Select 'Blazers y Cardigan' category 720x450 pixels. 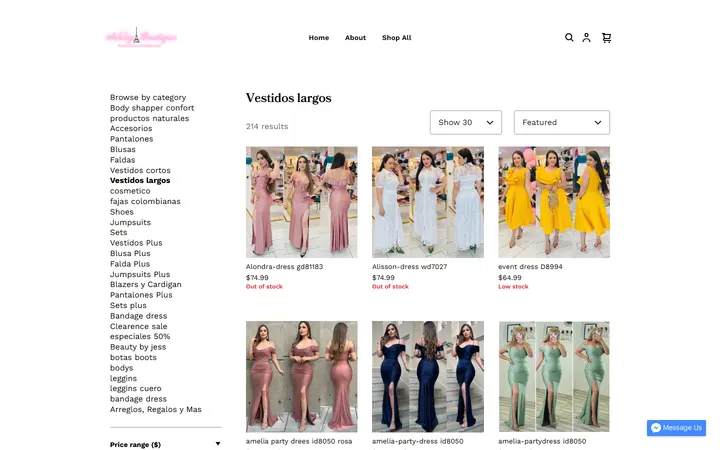tap(146, 285)
